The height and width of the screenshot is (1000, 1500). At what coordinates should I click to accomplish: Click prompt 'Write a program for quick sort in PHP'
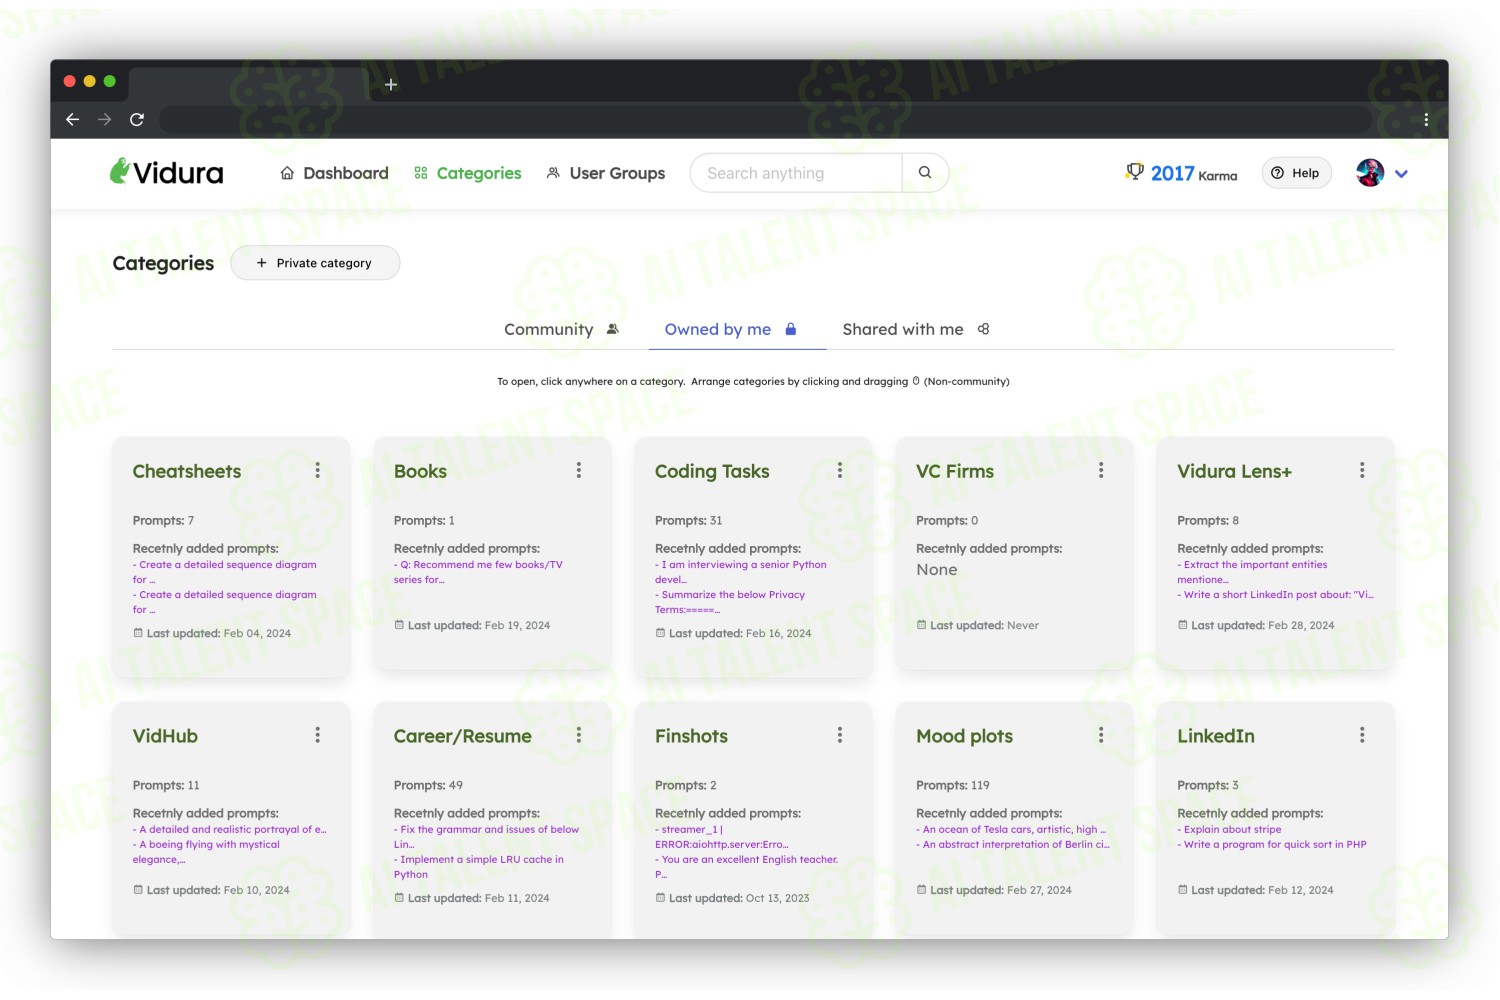point(1272,845)
